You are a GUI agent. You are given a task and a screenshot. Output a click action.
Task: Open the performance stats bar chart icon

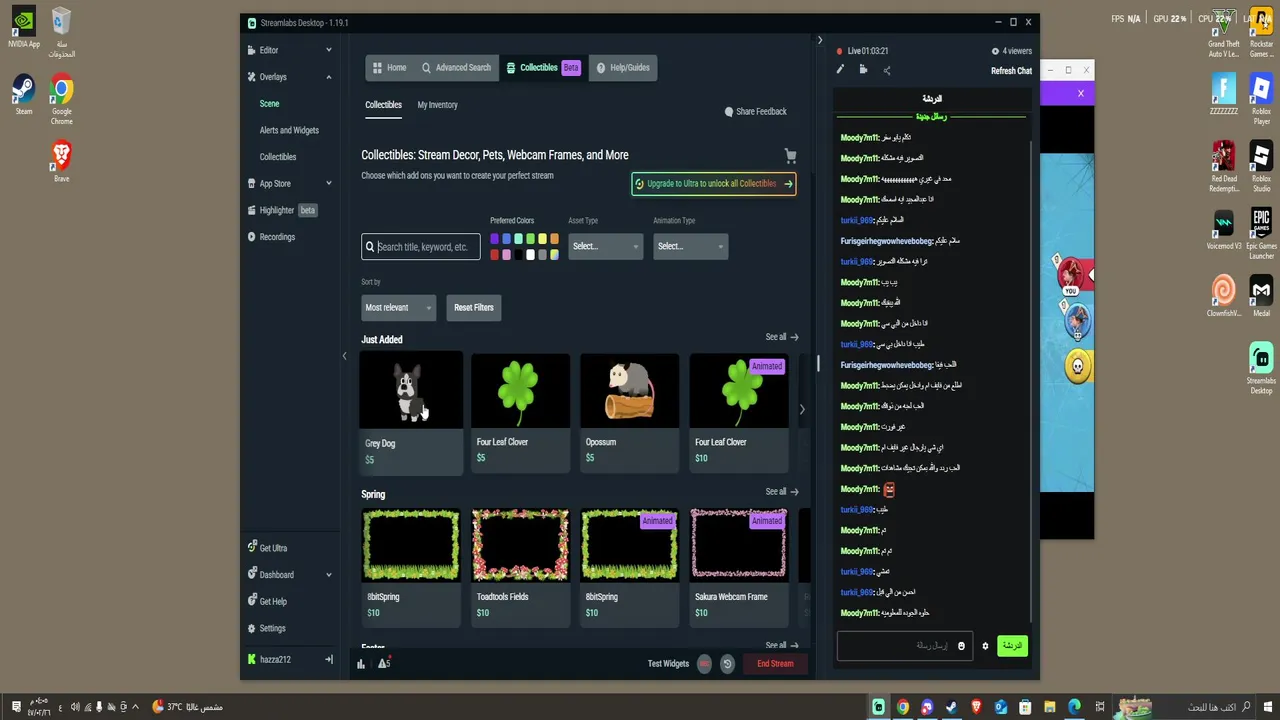(x=361, y=663)
